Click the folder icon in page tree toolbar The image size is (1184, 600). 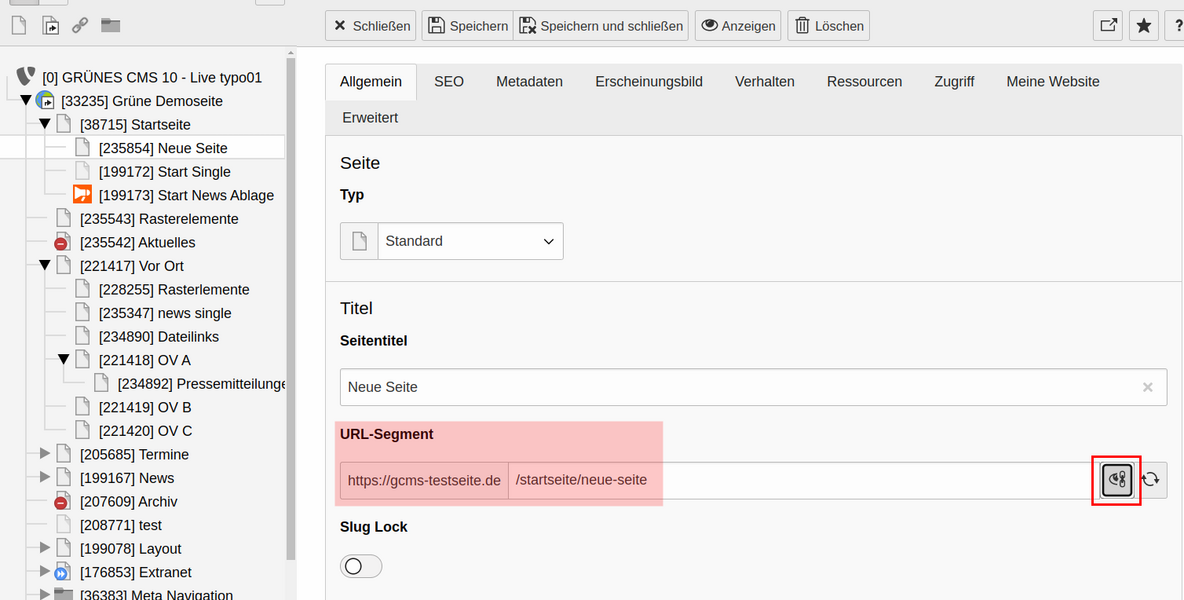pos(111,26)
